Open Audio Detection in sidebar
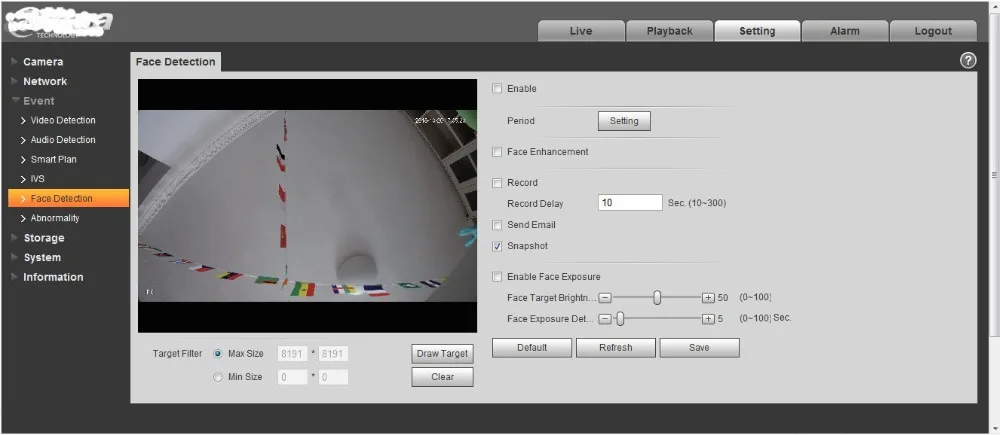The width and height of the screenshot is (1000, 435). tap(63, 140)
